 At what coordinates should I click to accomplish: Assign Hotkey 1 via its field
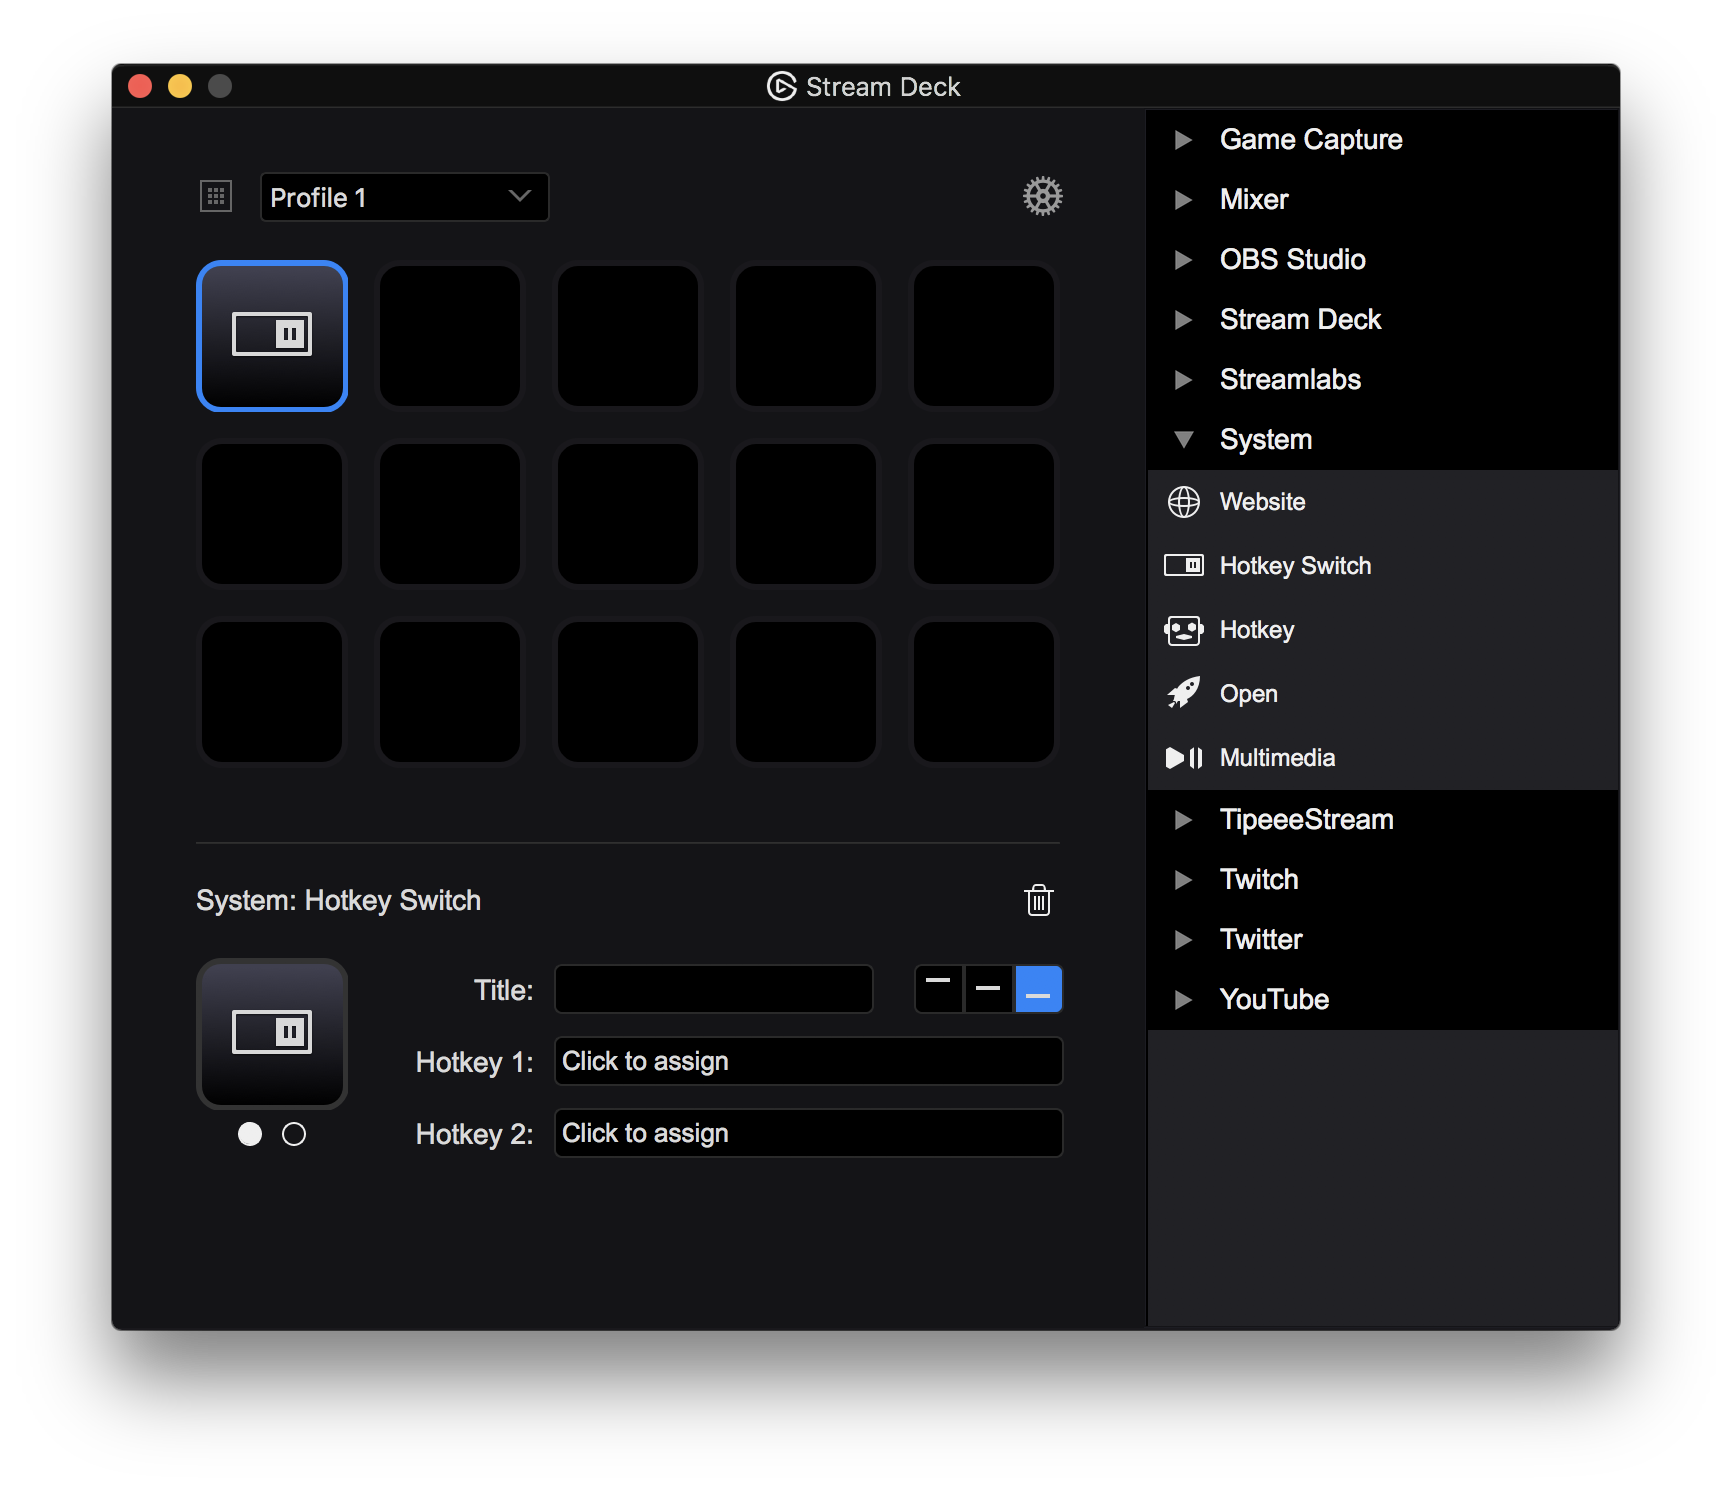click(809, 1061)
